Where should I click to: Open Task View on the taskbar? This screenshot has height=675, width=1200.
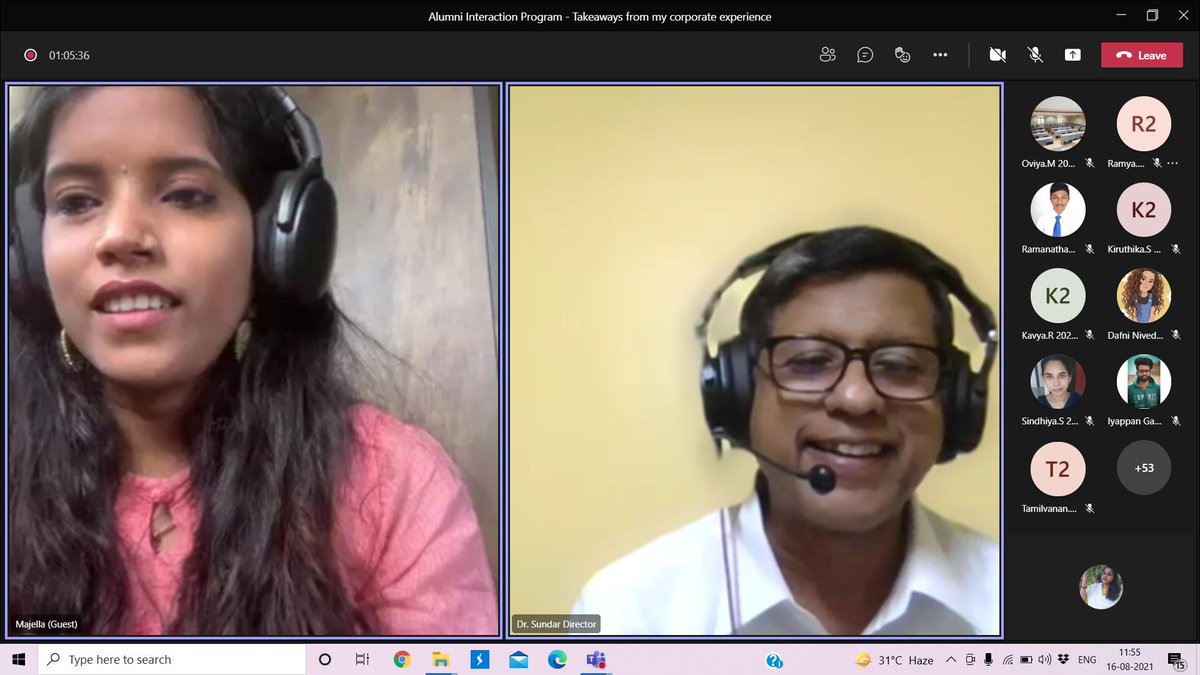[363, 660]
